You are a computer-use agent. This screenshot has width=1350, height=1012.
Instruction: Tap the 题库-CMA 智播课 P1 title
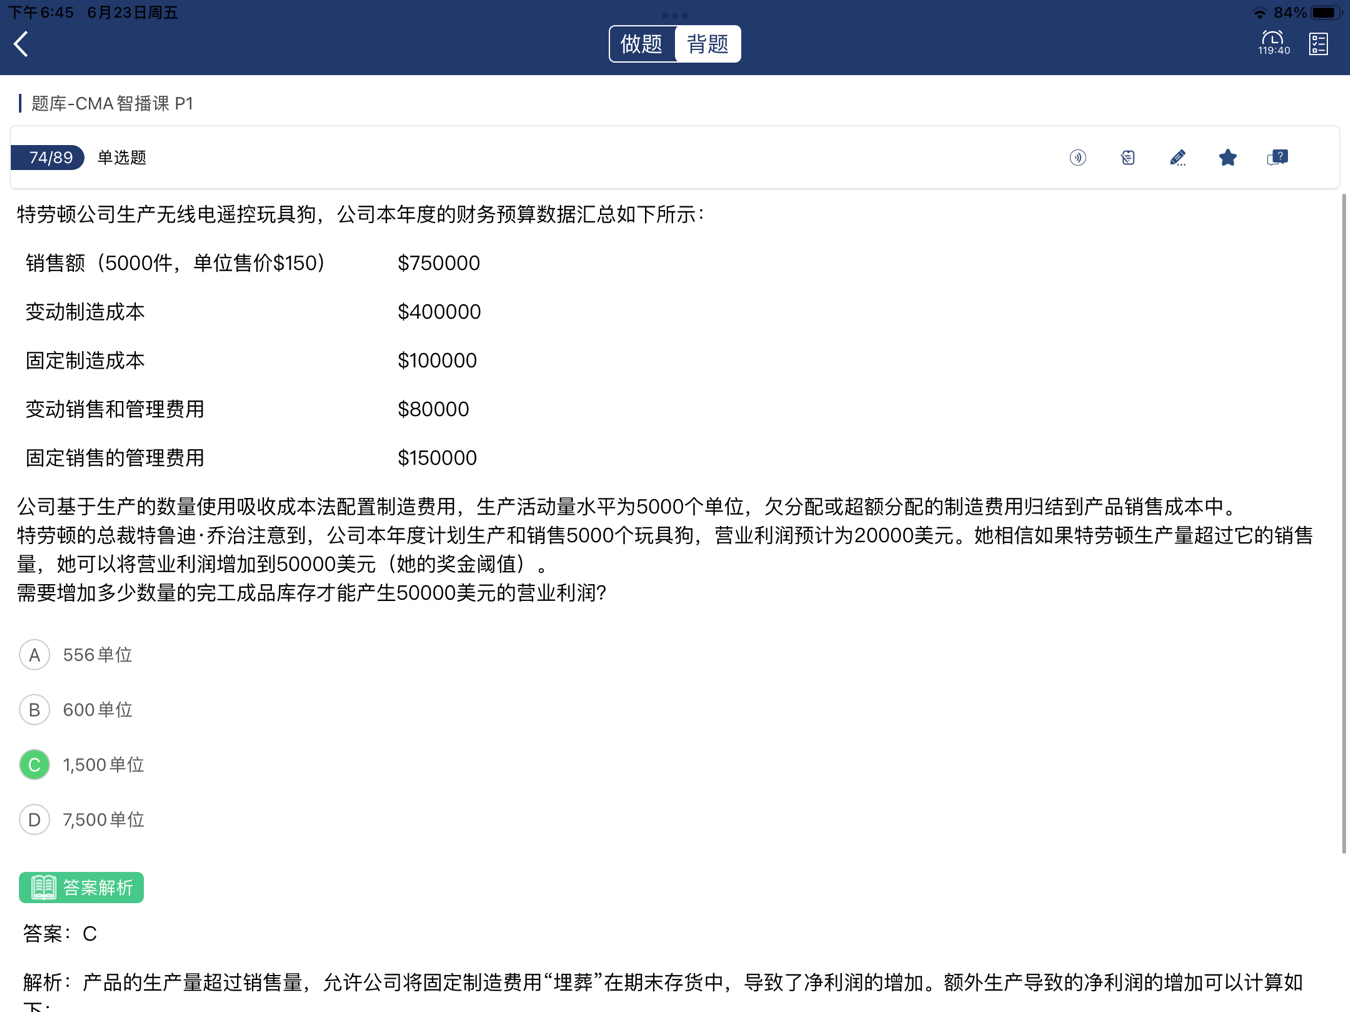[x=112, y=104]
